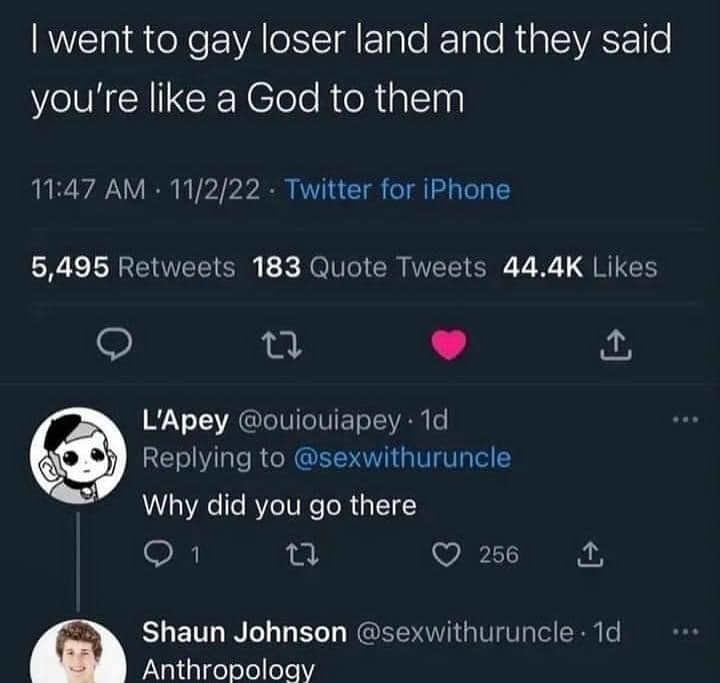The image size is (720, 683).
Task: View the 5,495 Retweets list
Action: (133, 267)
